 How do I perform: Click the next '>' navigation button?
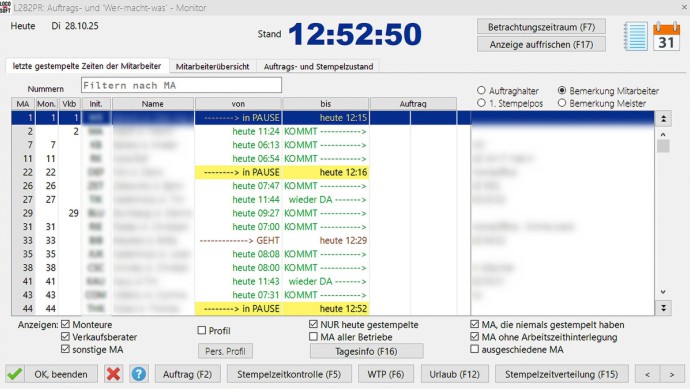click(672, 374)
